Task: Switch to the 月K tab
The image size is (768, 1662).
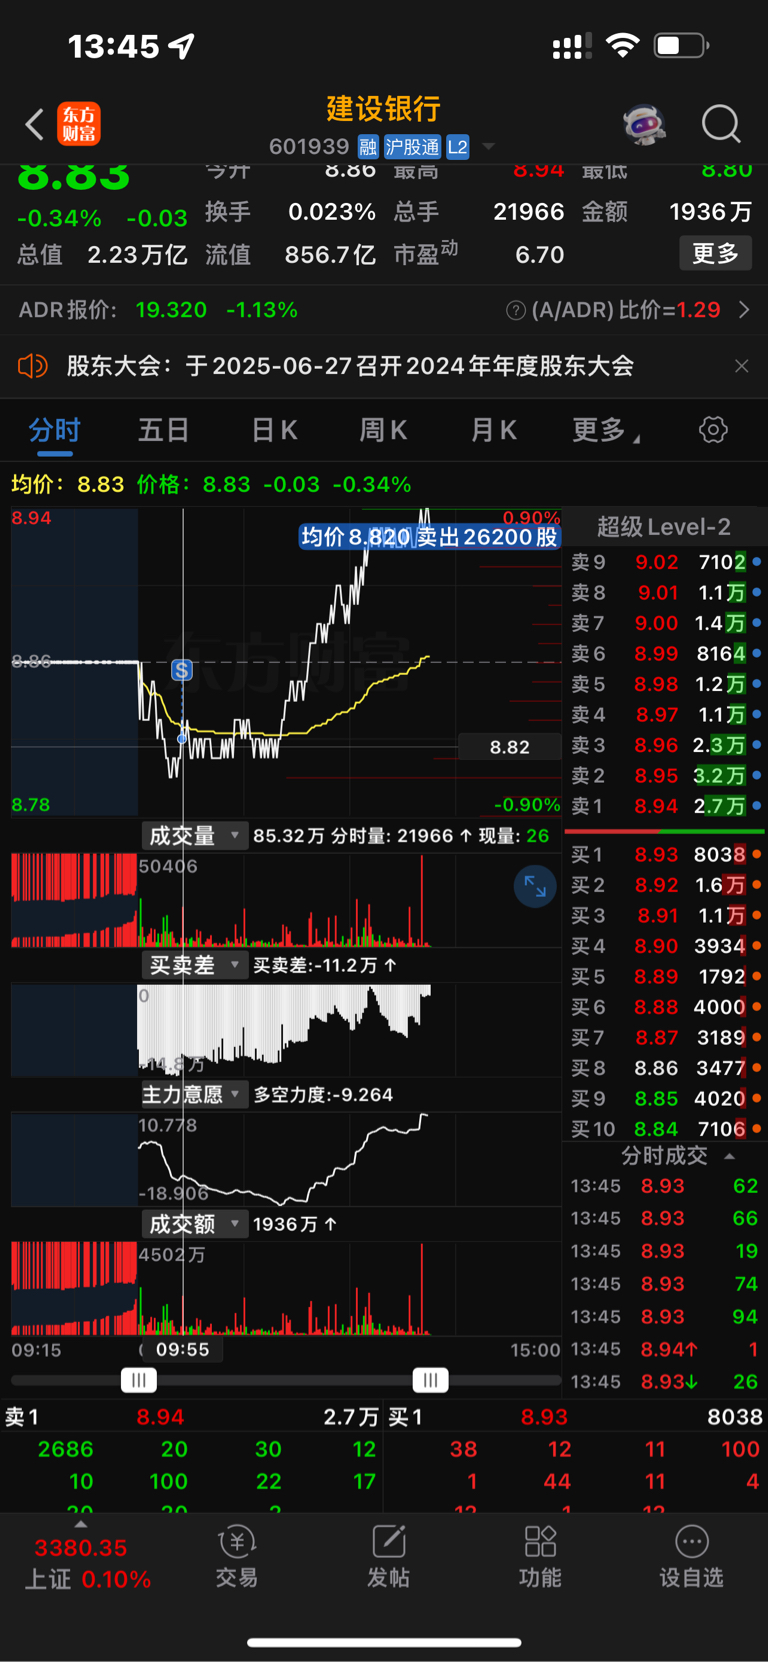Action: coord(493,430)
